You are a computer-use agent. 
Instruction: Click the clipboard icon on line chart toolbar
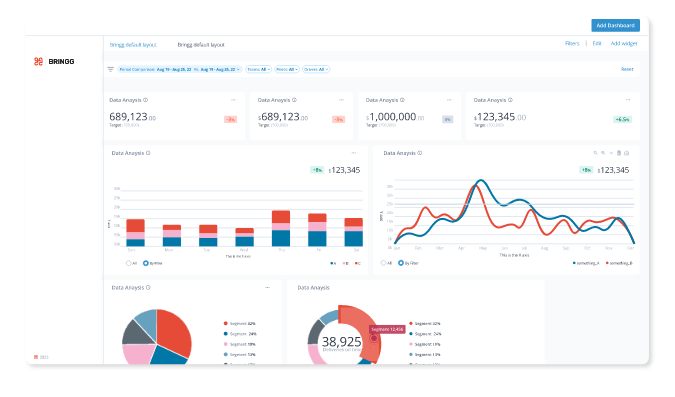point(619,153)
